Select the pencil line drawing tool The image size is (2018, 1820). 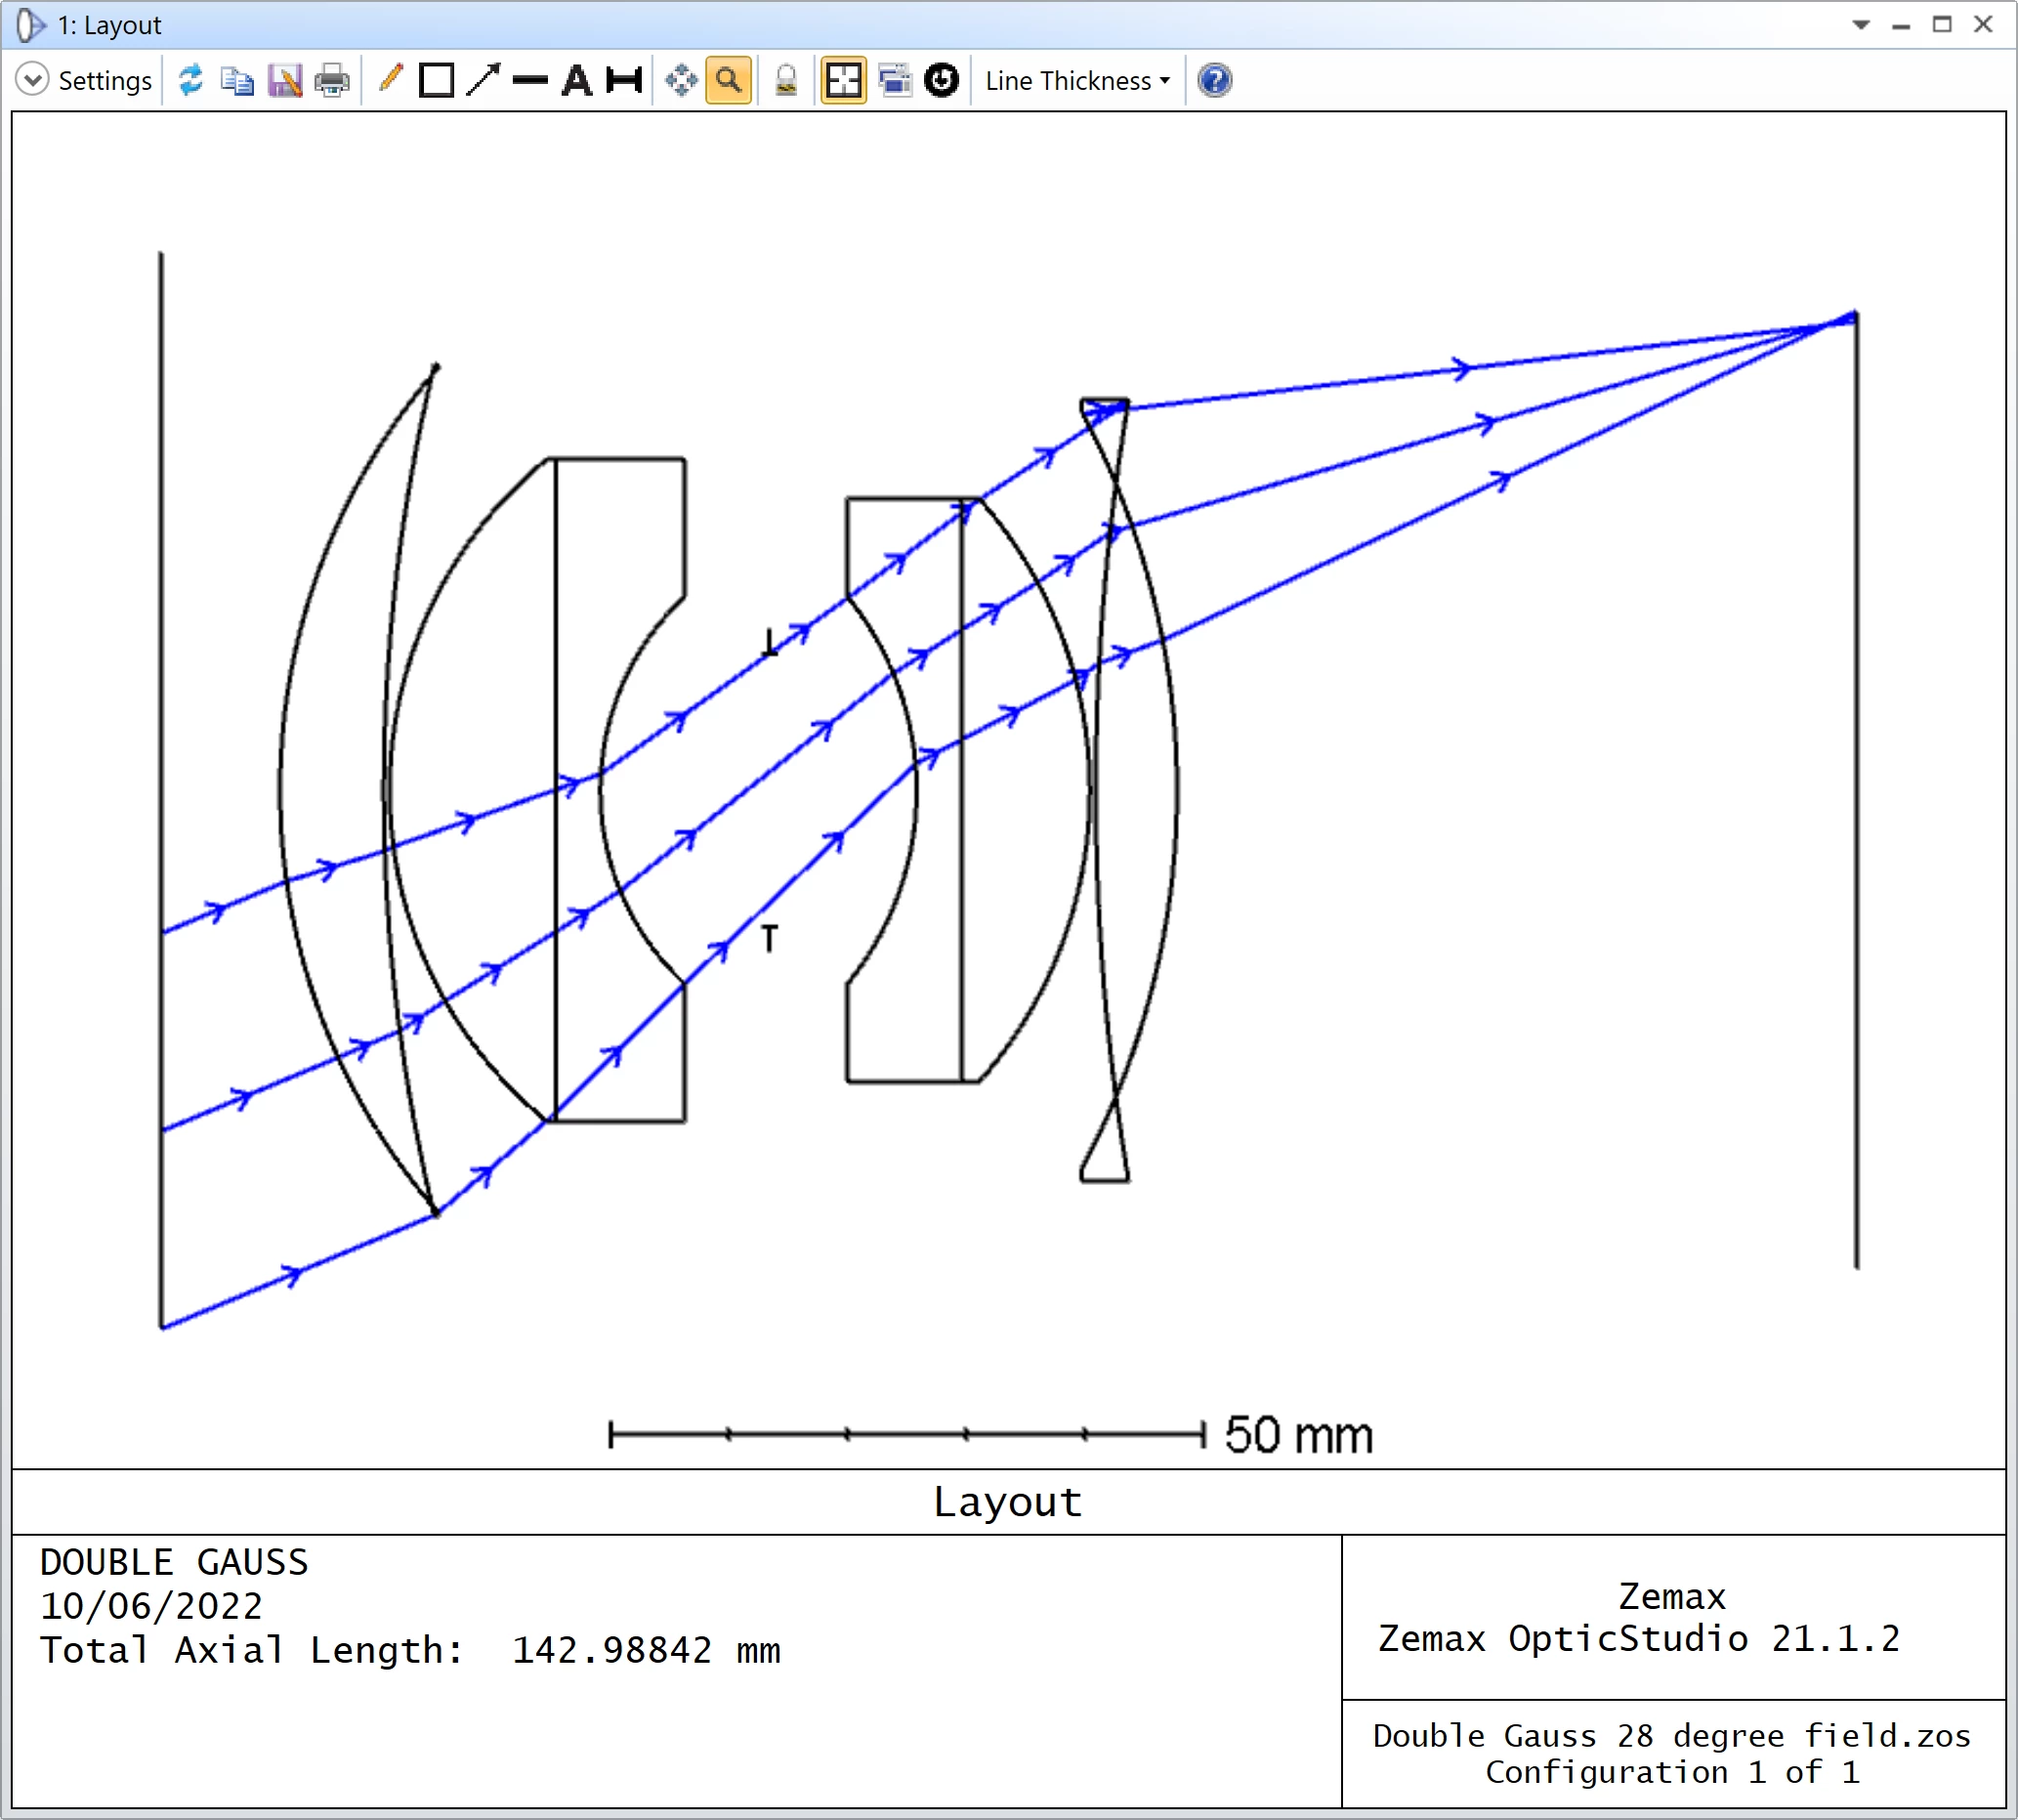pos(390,80)
